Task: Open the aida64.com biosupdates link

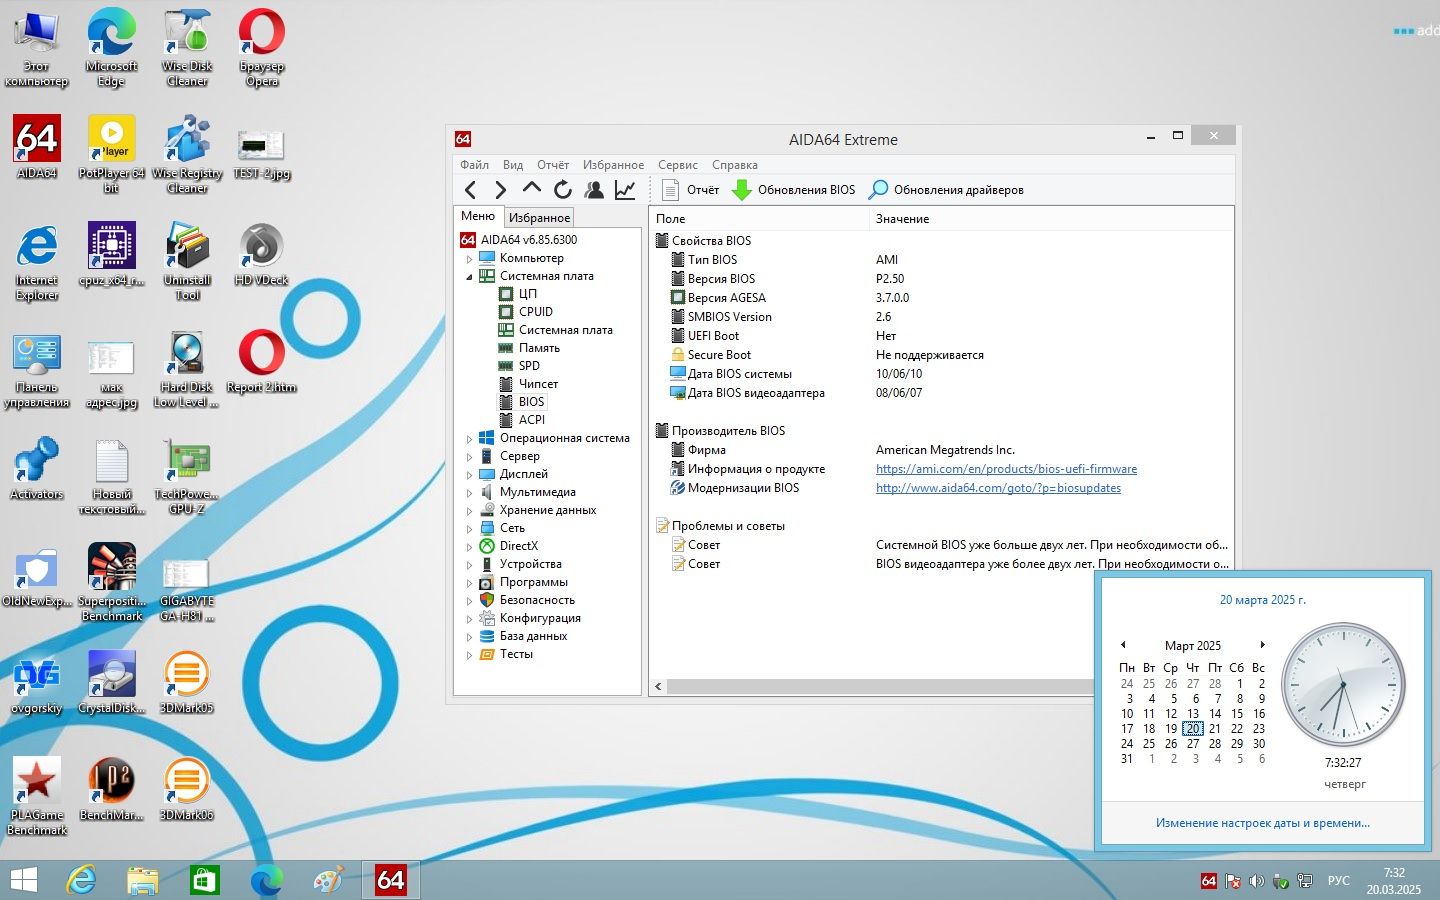Action: [x=998, y=488]
